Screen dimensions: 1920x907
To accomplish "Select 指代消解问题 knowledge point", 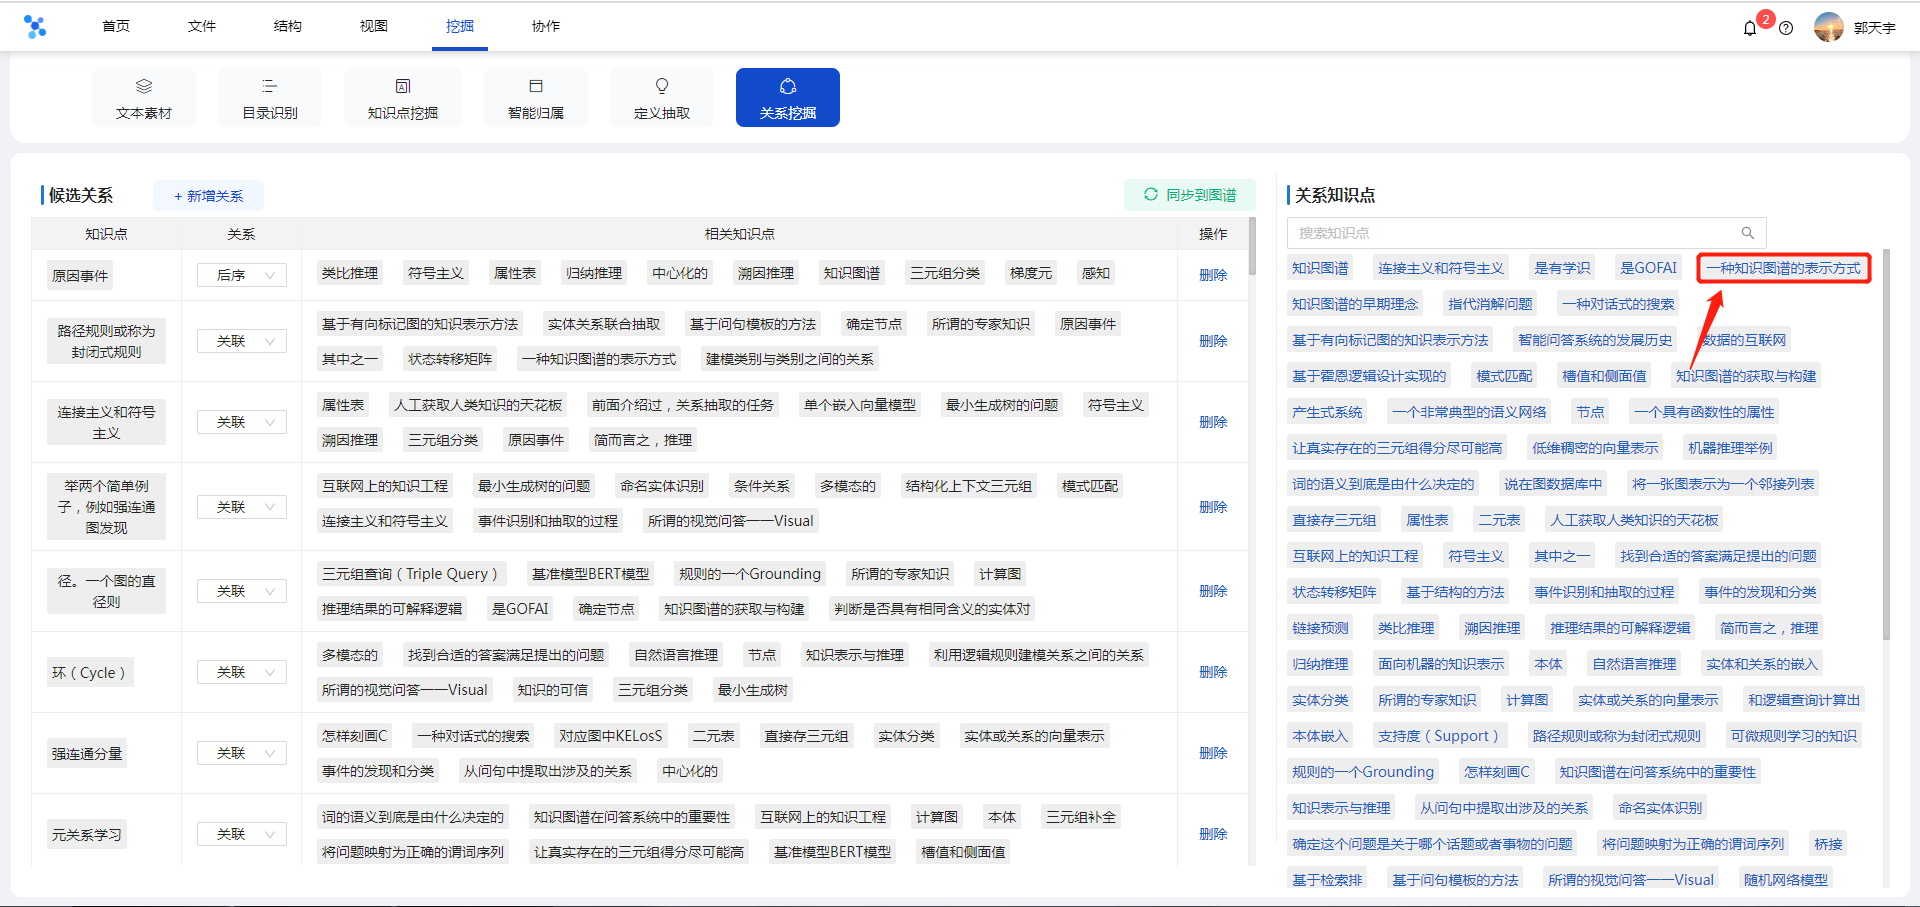I will [1490, 304].
